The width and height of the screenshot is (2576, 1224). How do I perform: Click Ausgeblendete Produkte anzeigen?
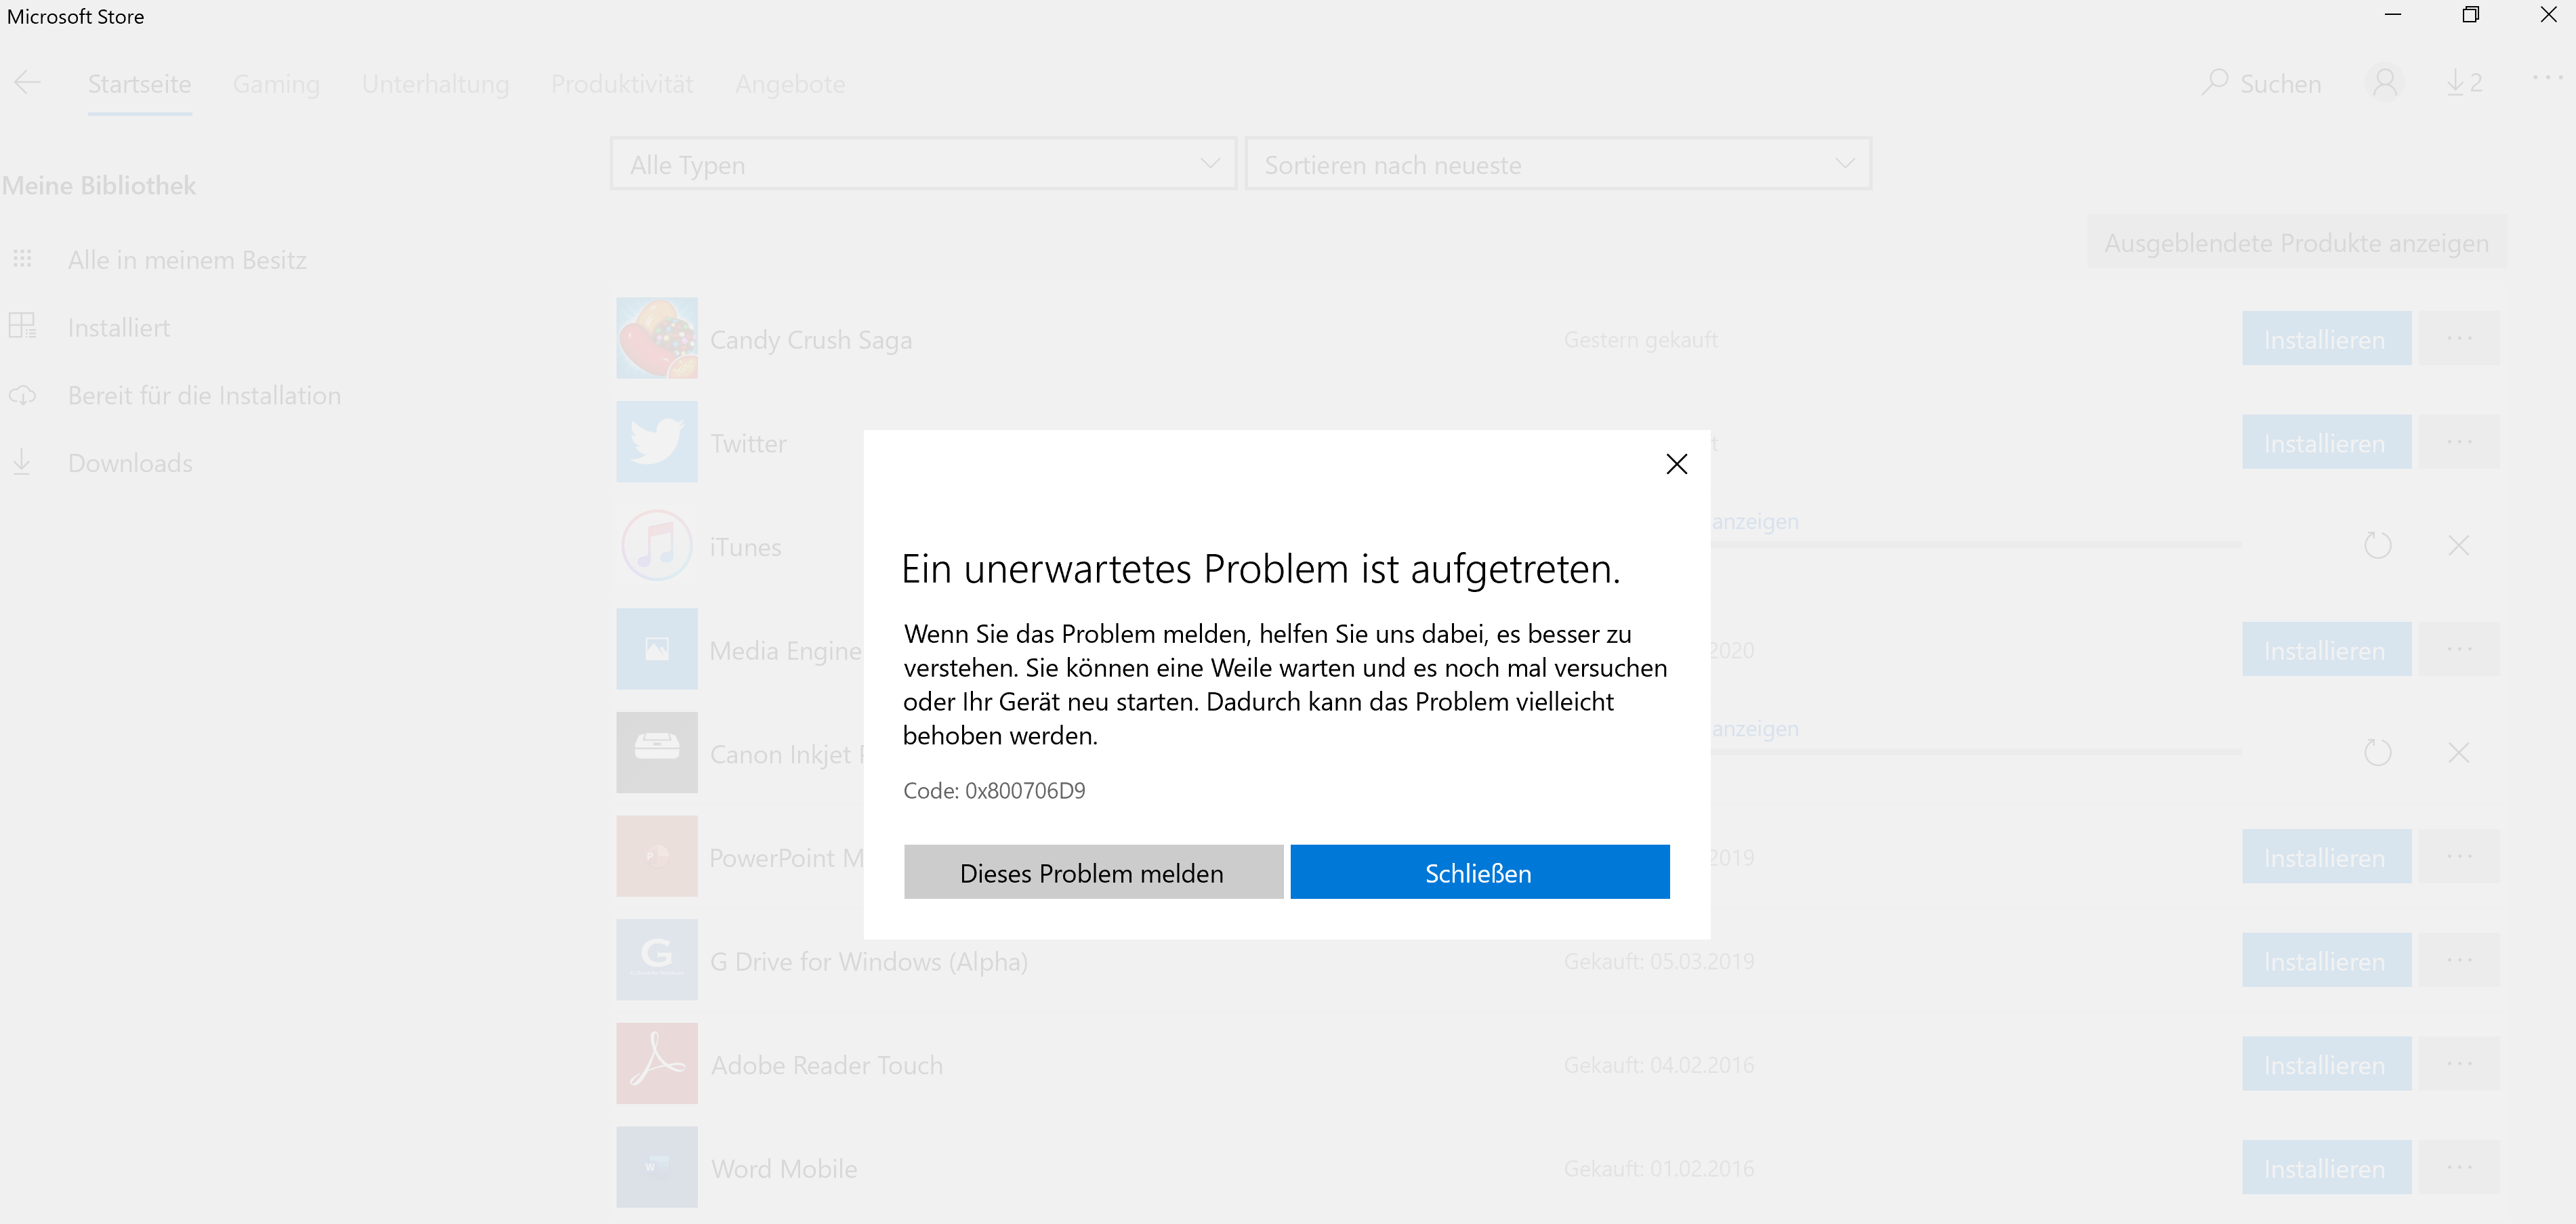(2296, 243)
